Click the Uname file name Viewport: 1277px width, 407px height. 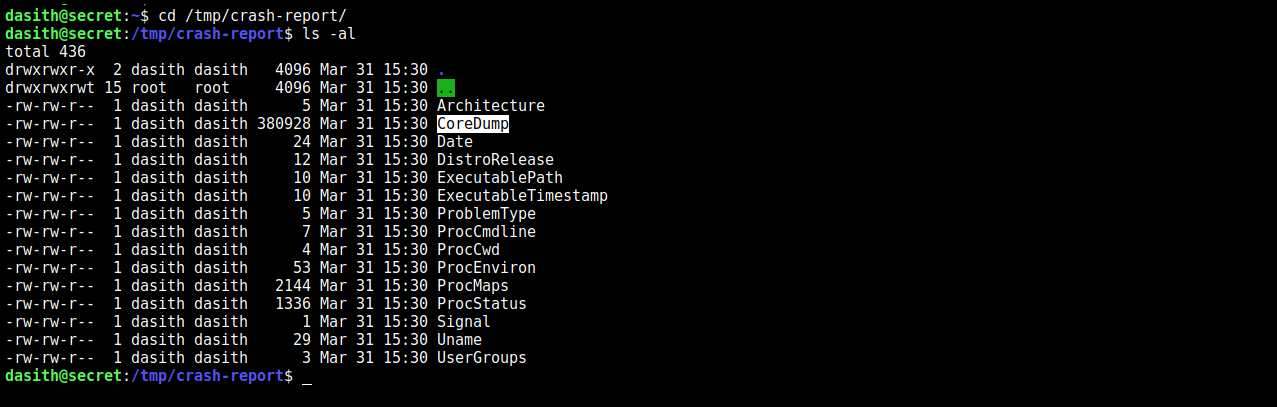459,340
